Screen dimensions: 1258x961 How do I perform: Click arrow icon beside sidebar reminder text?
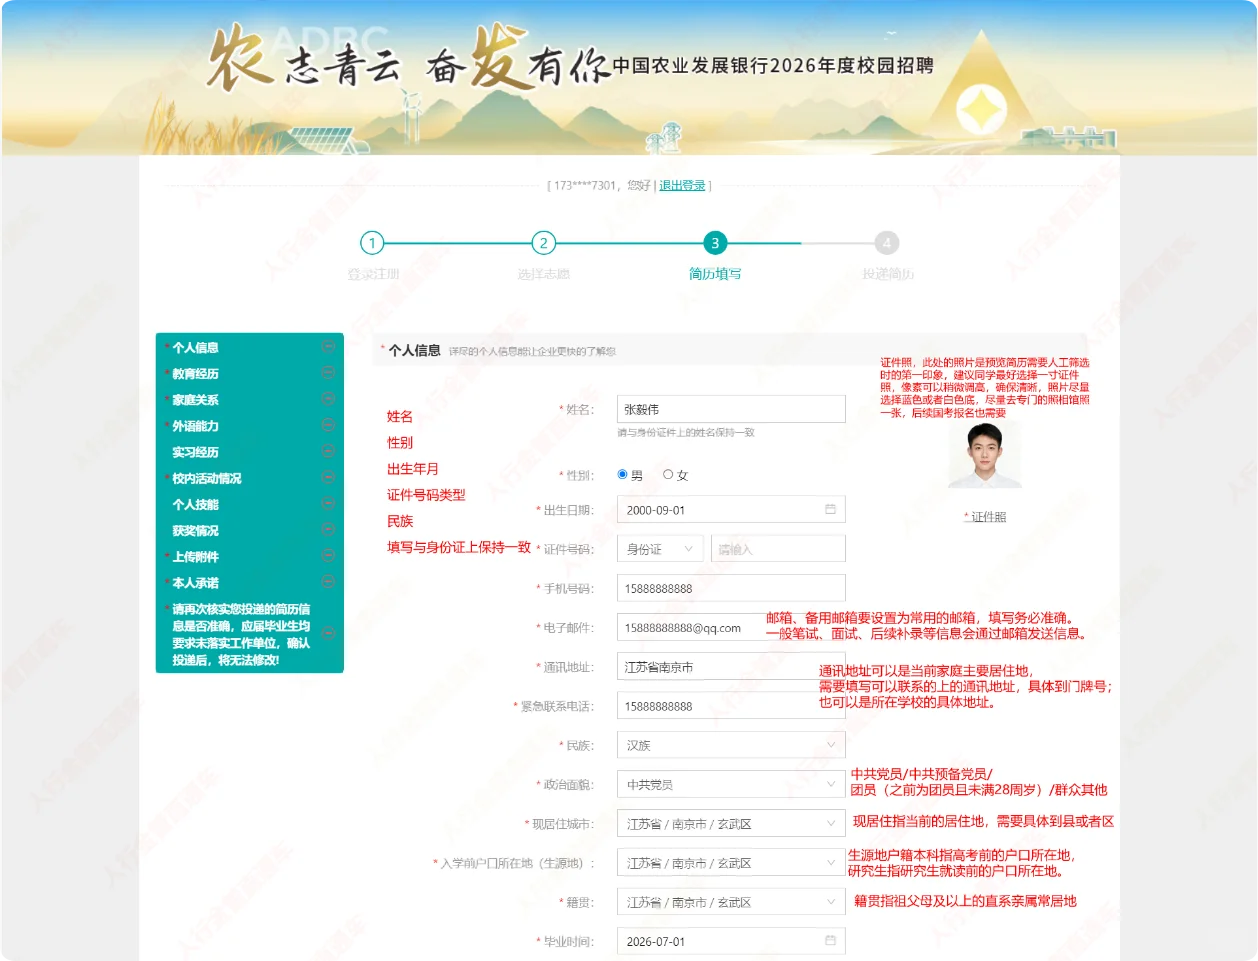(328, 633)
